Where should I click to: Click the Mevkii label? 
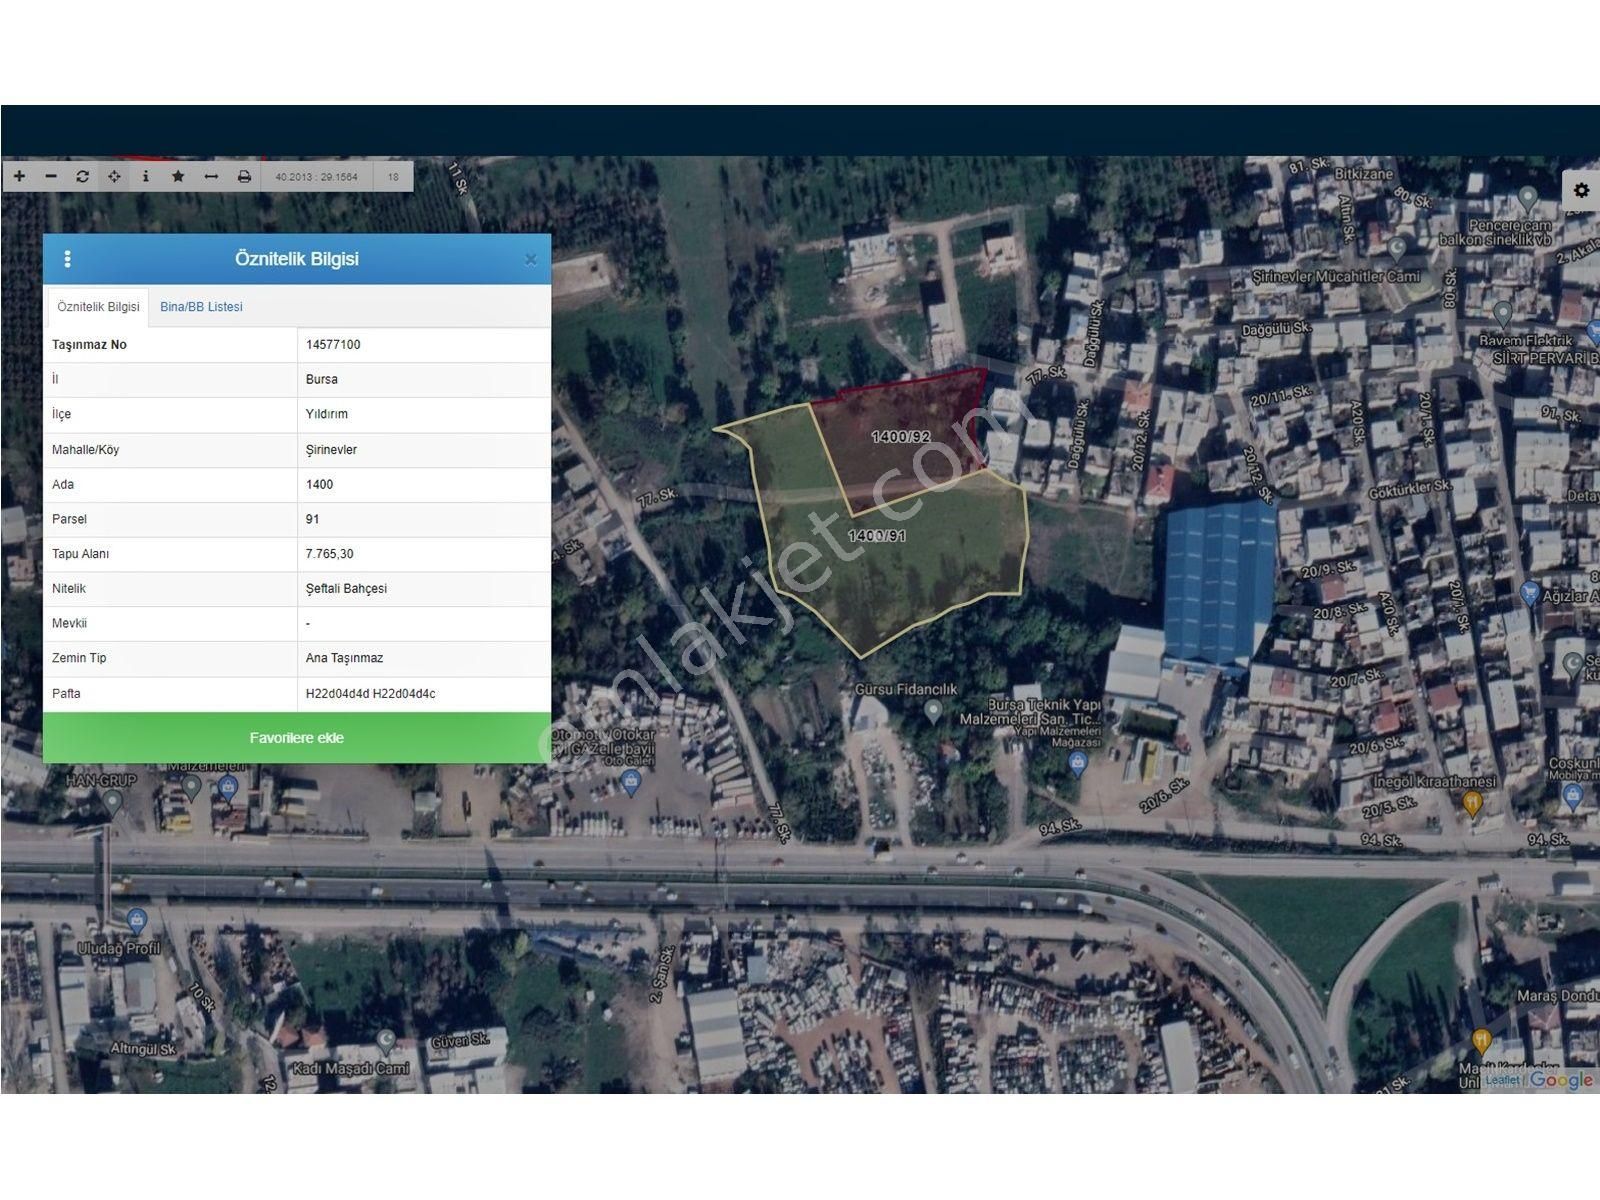tap(70, 623)
